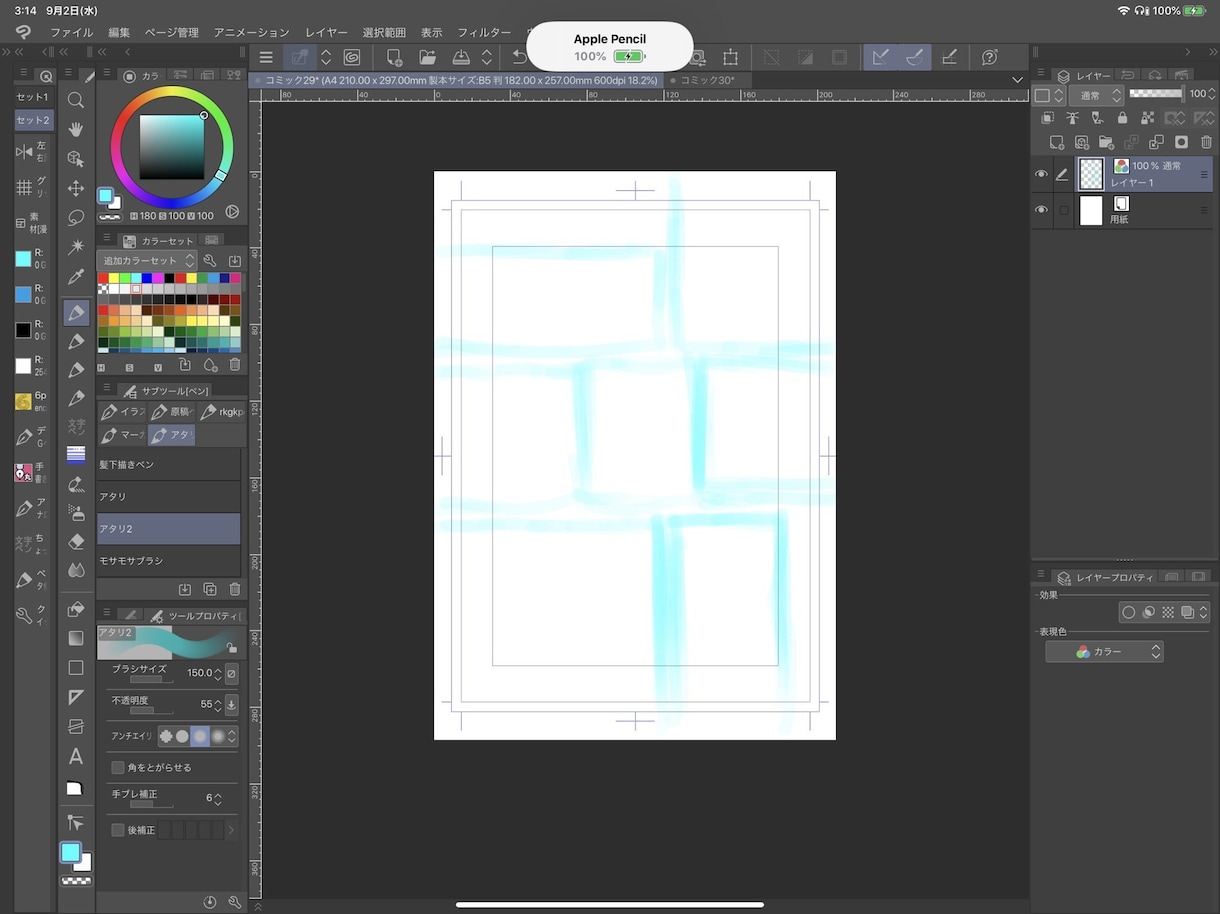Select the Figure rectangle tool
Image resolution: width=1220 pixels, height=914 pixels.
[x=76, y=667]
